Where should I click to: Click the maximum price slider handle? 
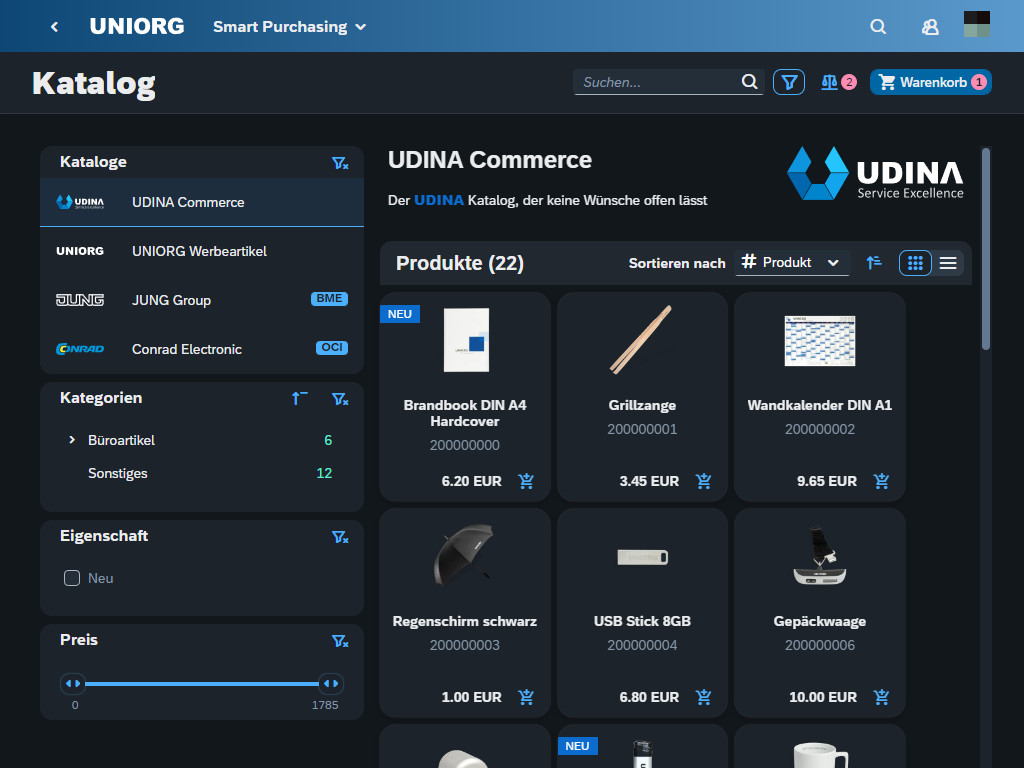[331, 684]
